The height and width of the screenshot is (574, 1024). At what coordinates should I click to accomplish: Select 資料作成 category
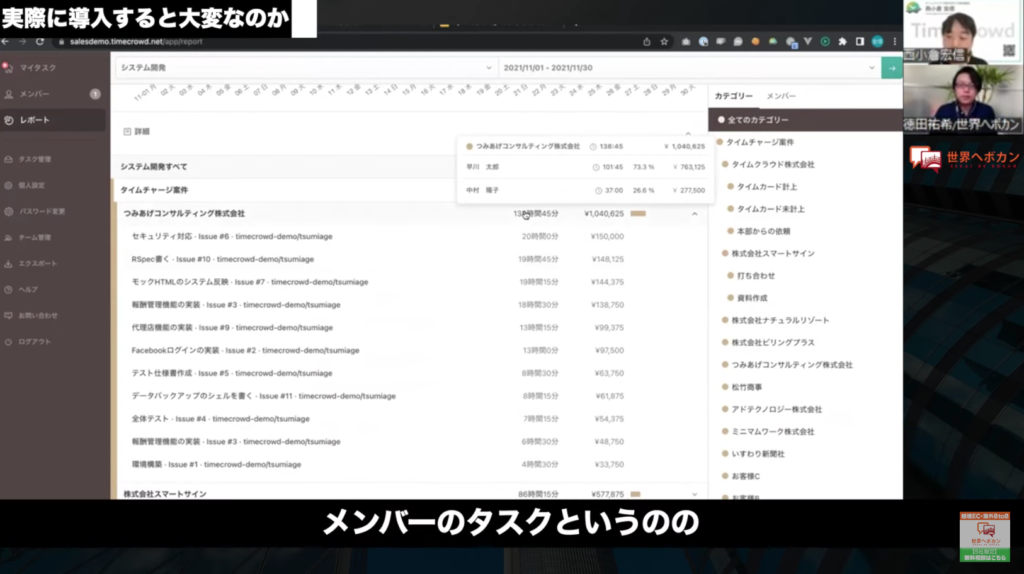[x=752, y=298]
